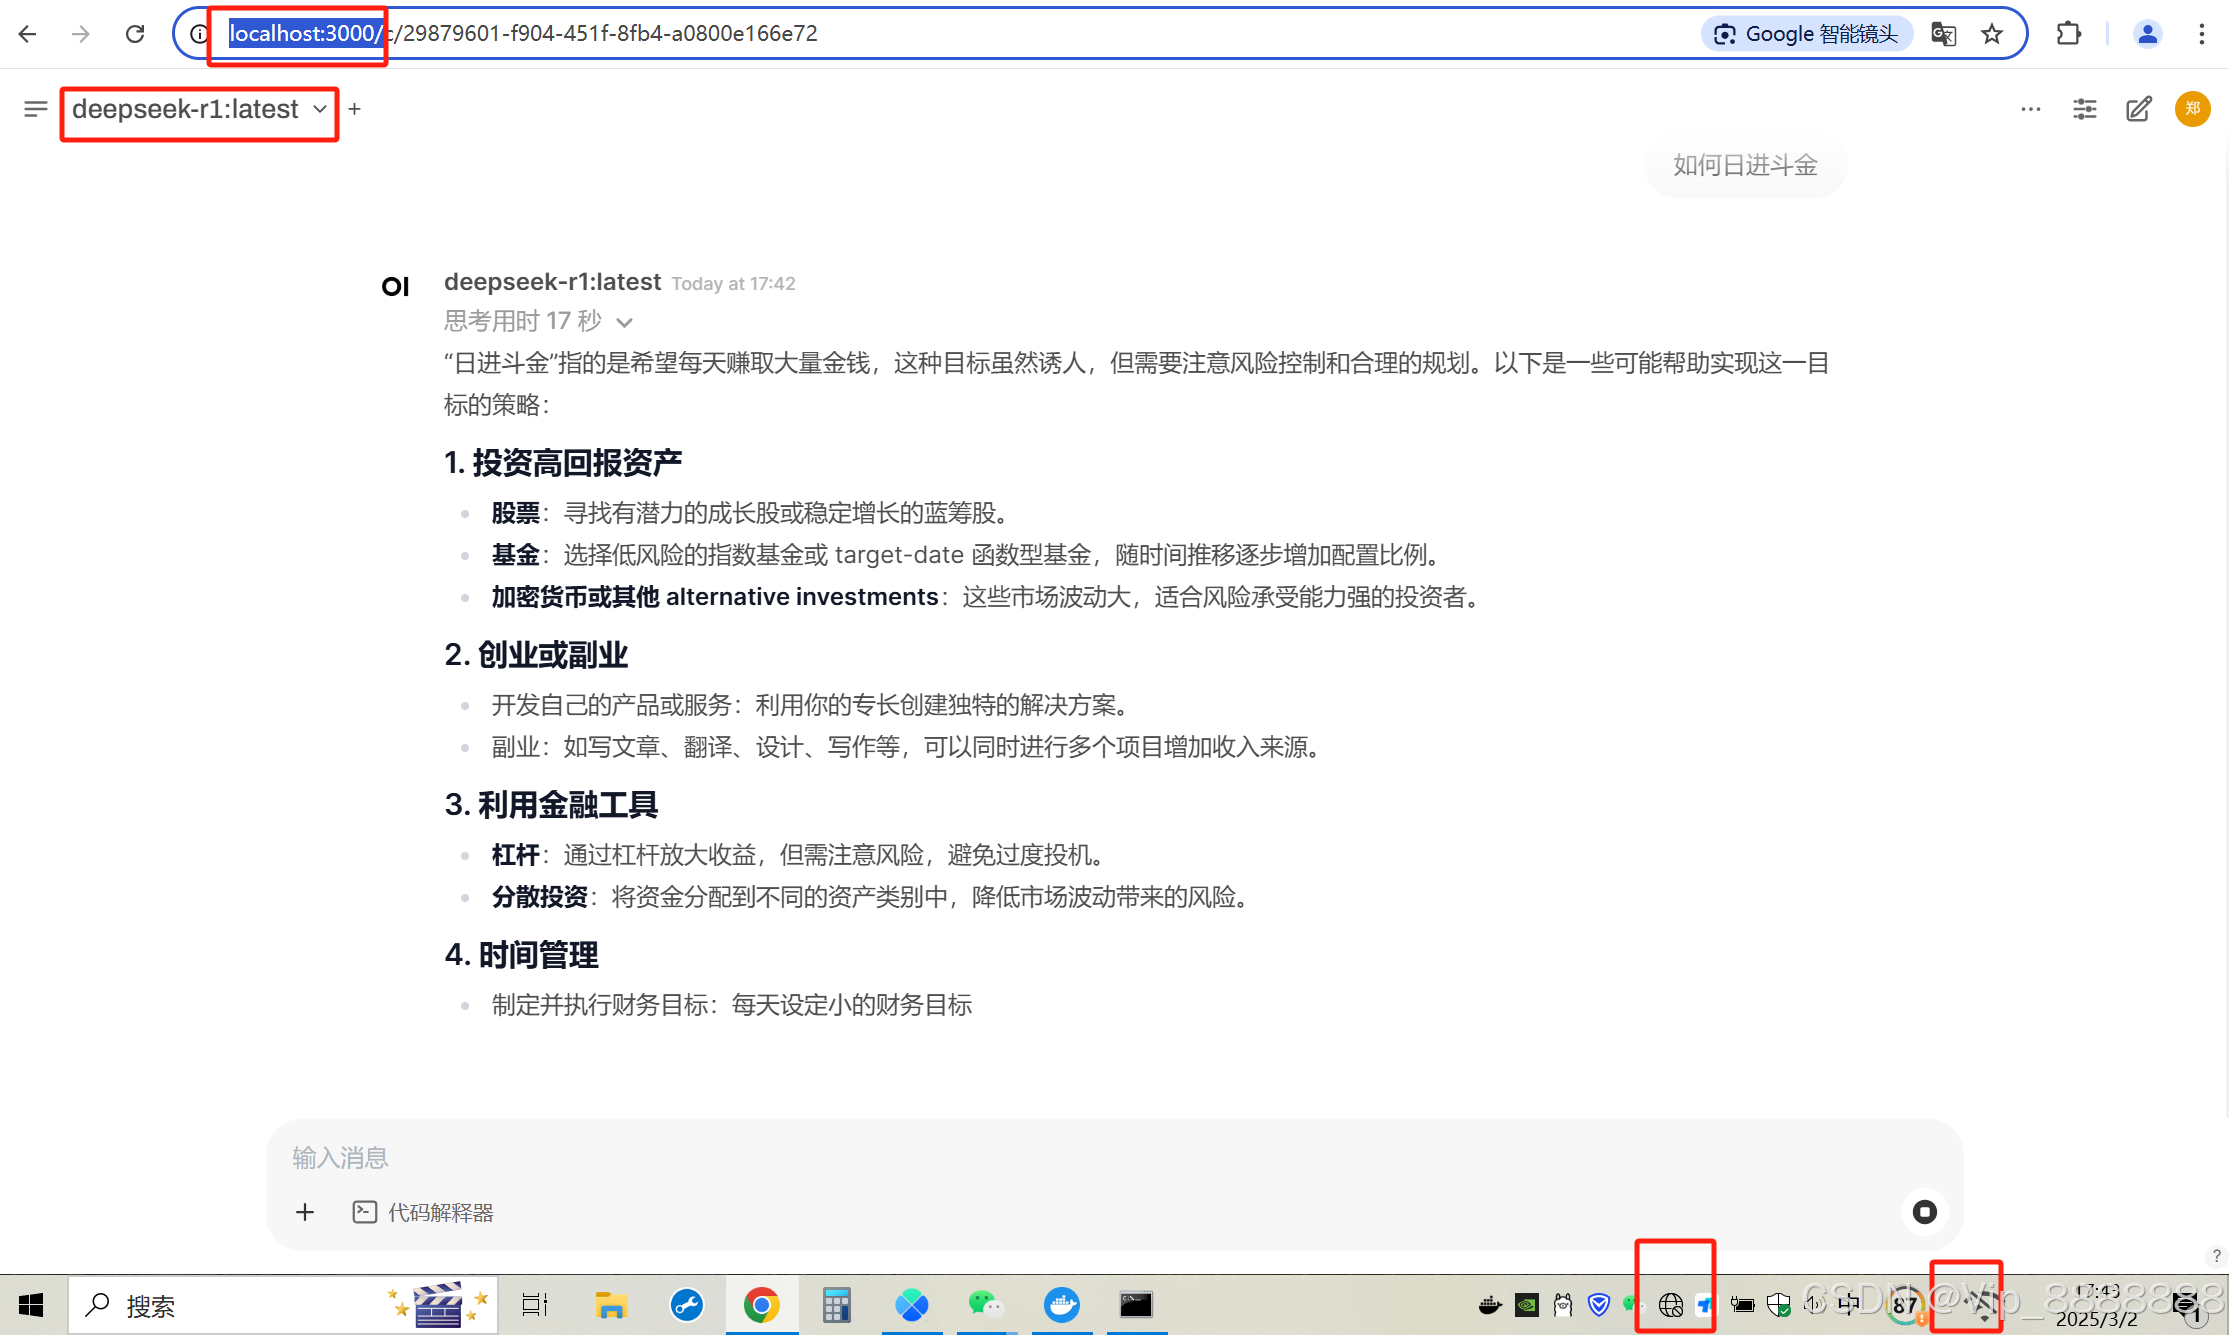This screenshot has height=1335, width=2229.
Task: Click heading 2. 创业或副业
Action: 536,655
